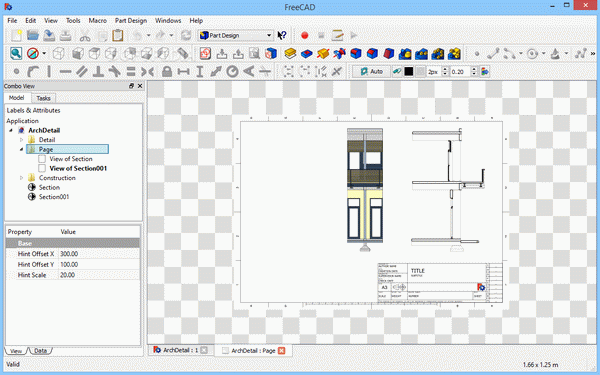Open the Part Design workbench dropdown
Image resolution: width=600 pixels, height=375 pixels.
pyautogui.click(x=236, y=35)
